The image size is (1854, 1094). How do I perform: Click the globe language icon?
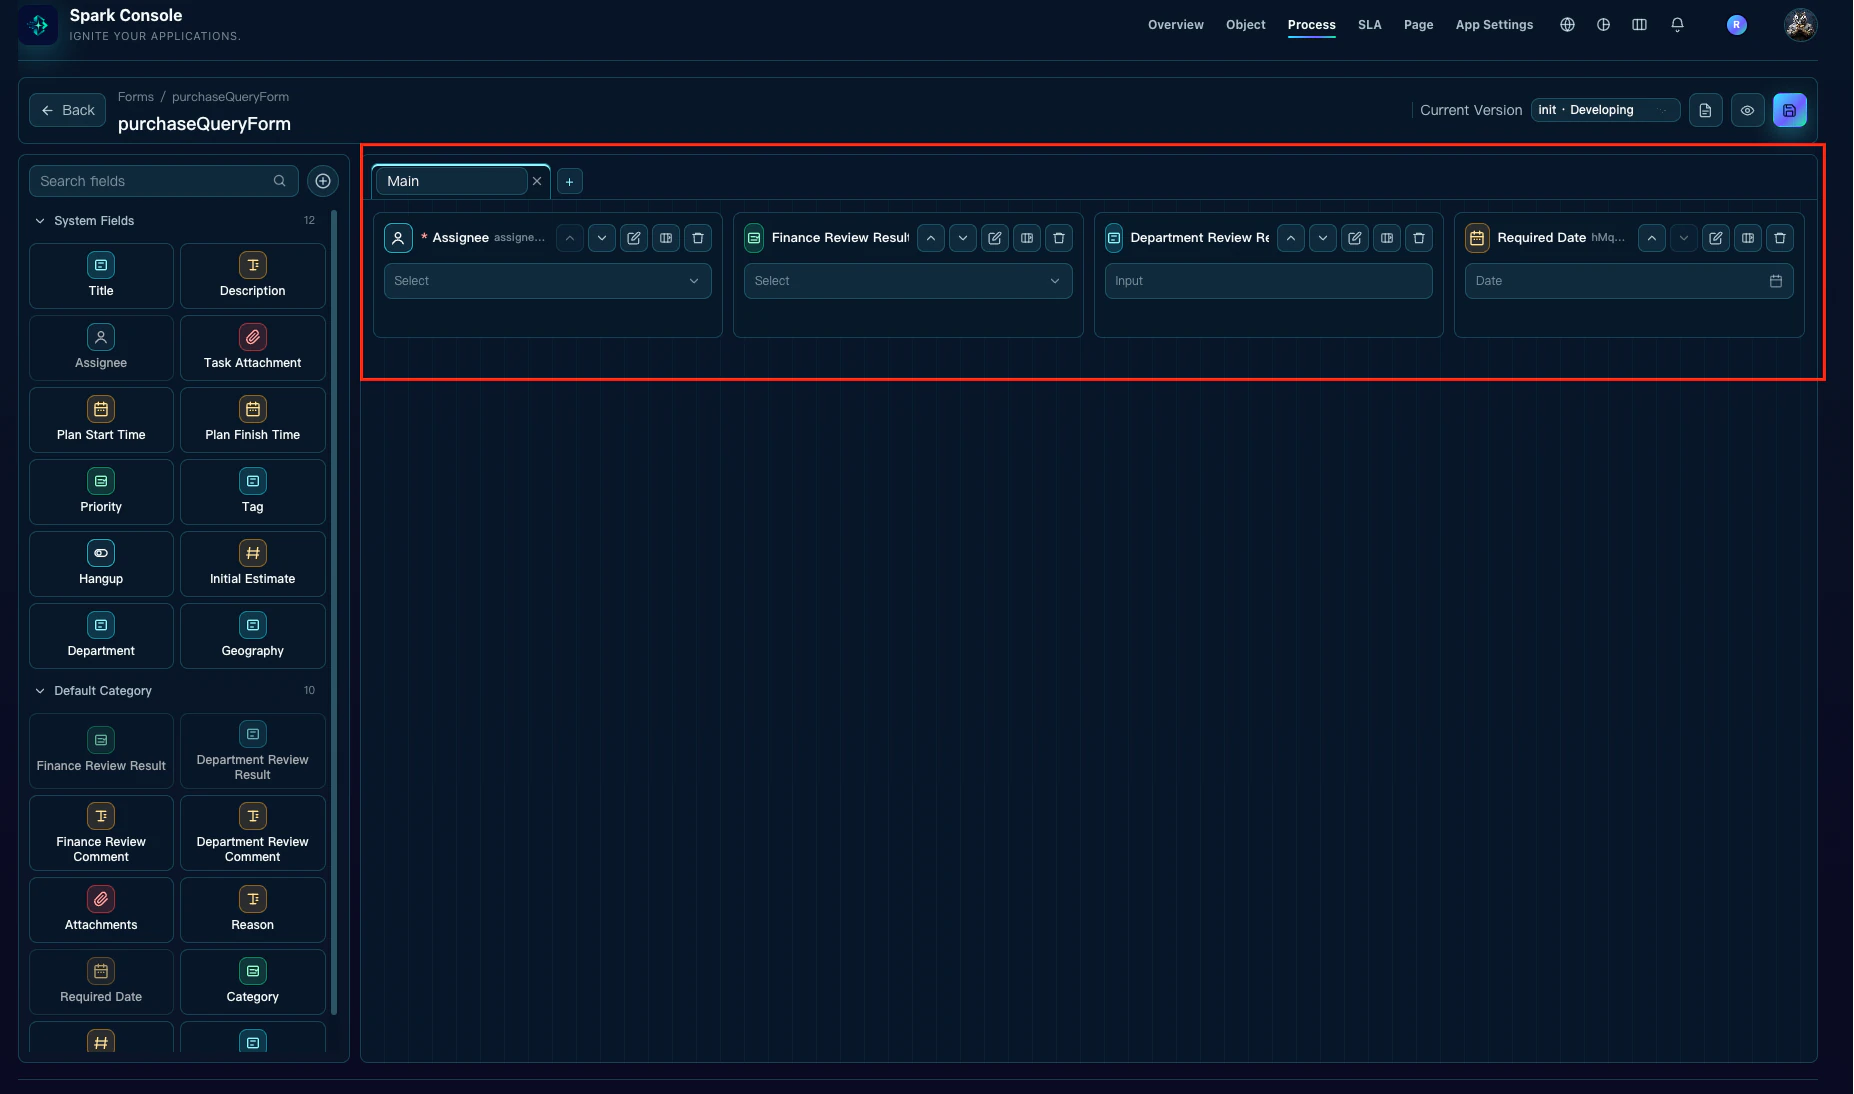coord(1567,25)
